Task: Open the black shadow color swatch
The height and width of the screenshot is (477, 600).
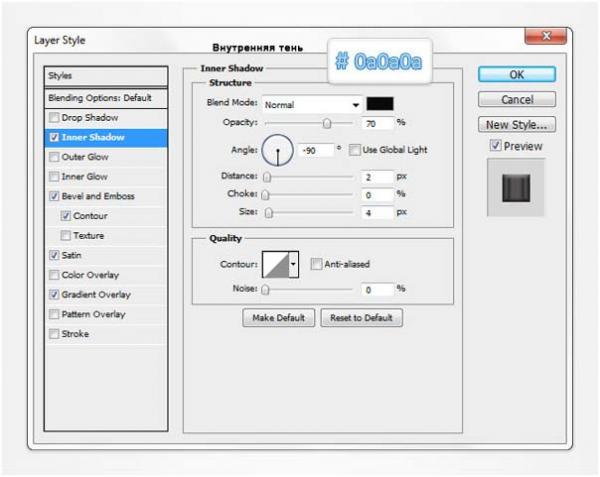Action: click(x=380, y=104)
